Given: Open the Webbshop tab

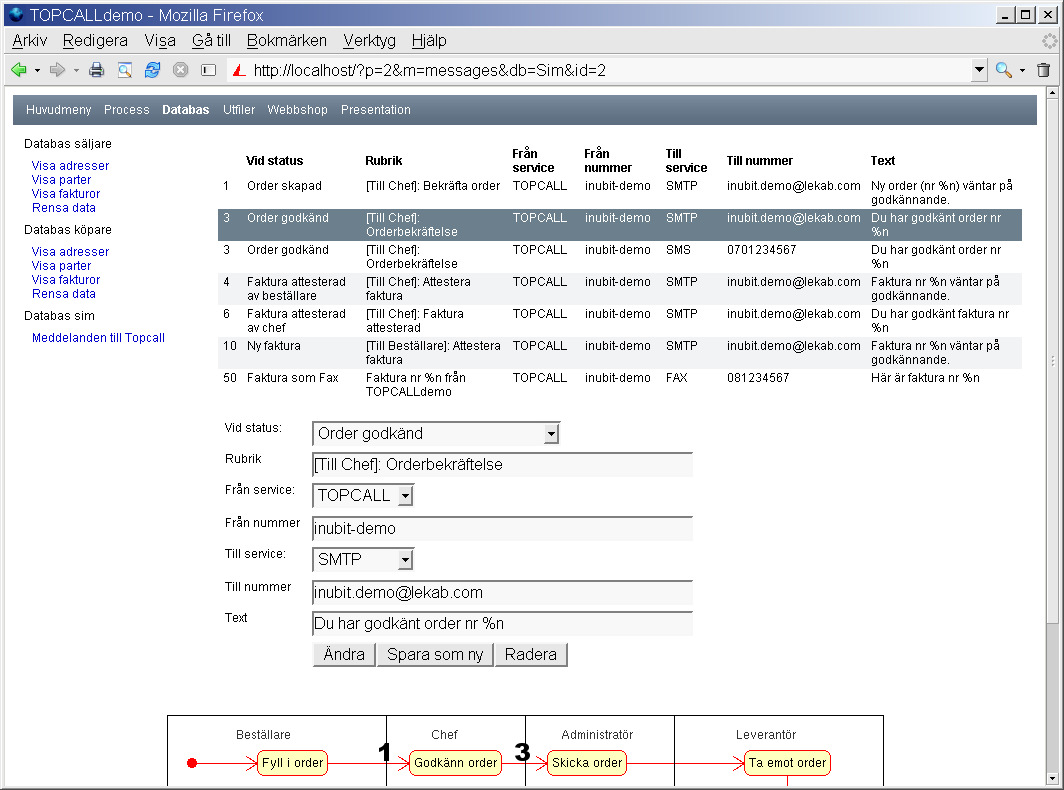Looking at the screenshot, I should point(297,110).
